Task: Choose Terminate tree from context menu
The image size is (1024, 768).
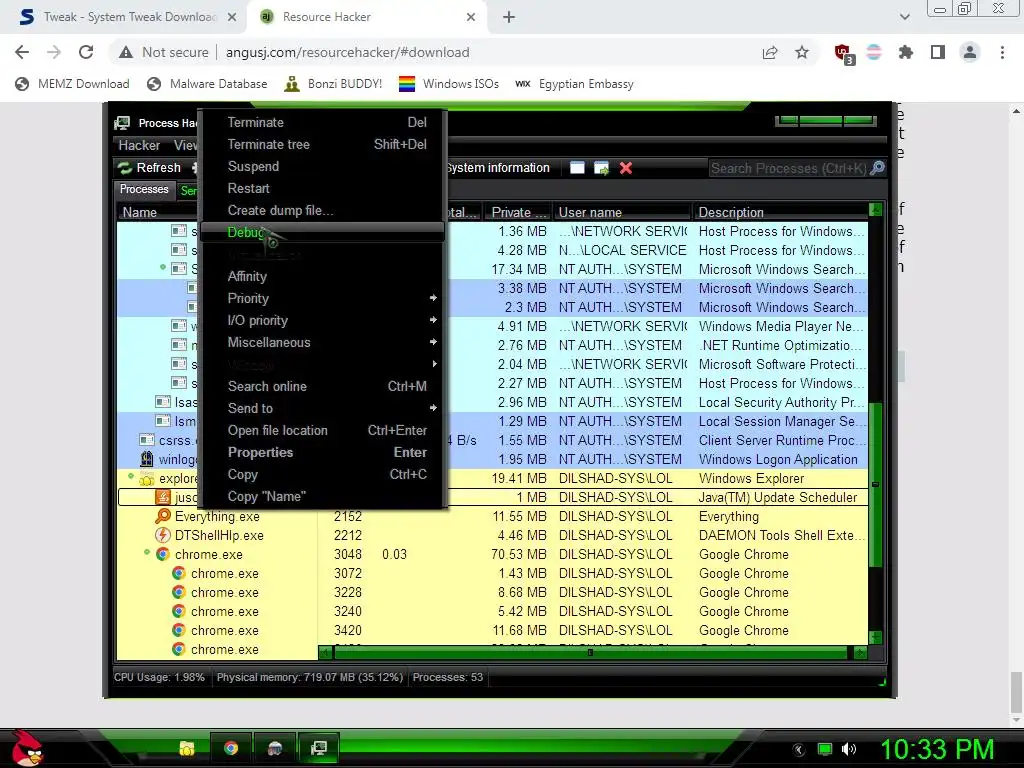Action: (x=324, y=144)
